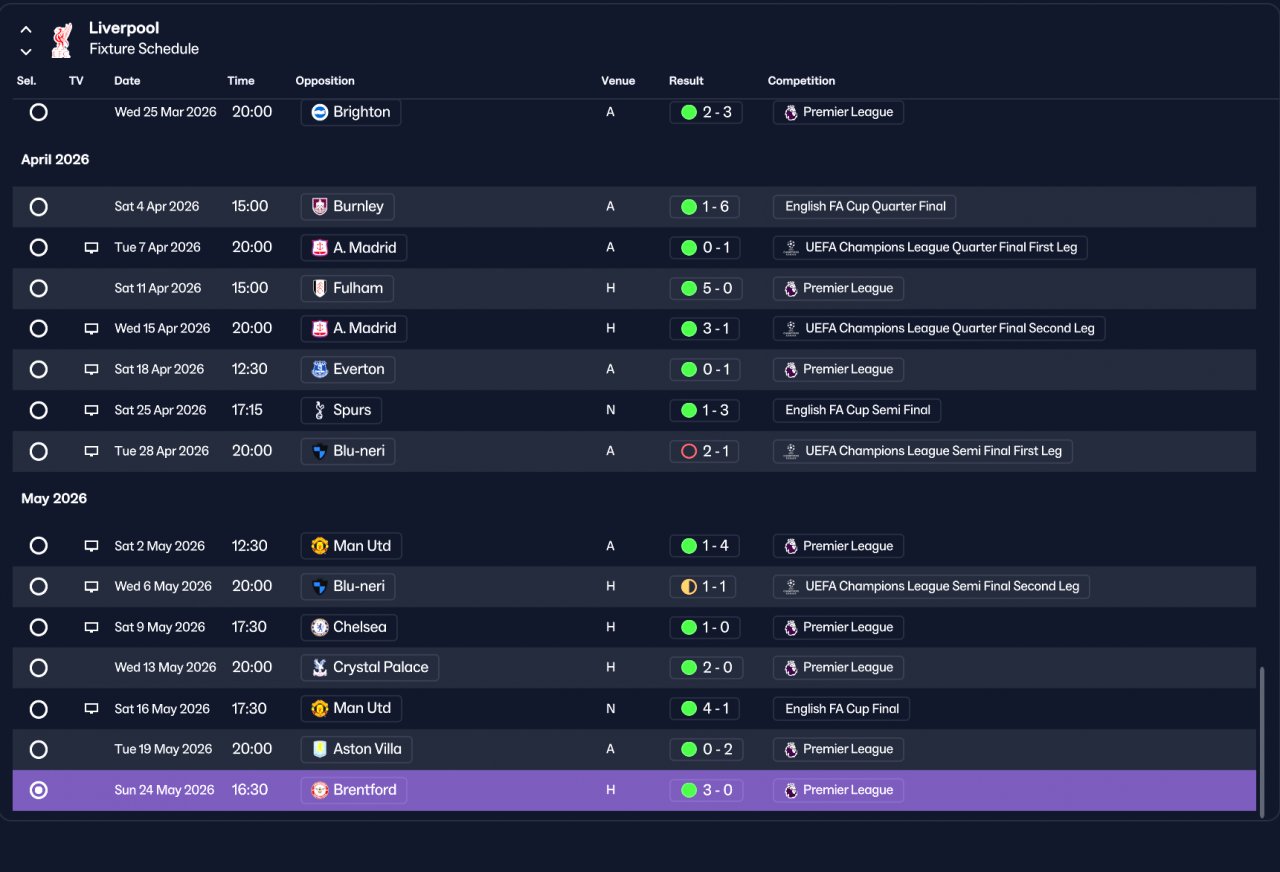Click the date Tue 19 May 2026

click(x=163, y=749)
